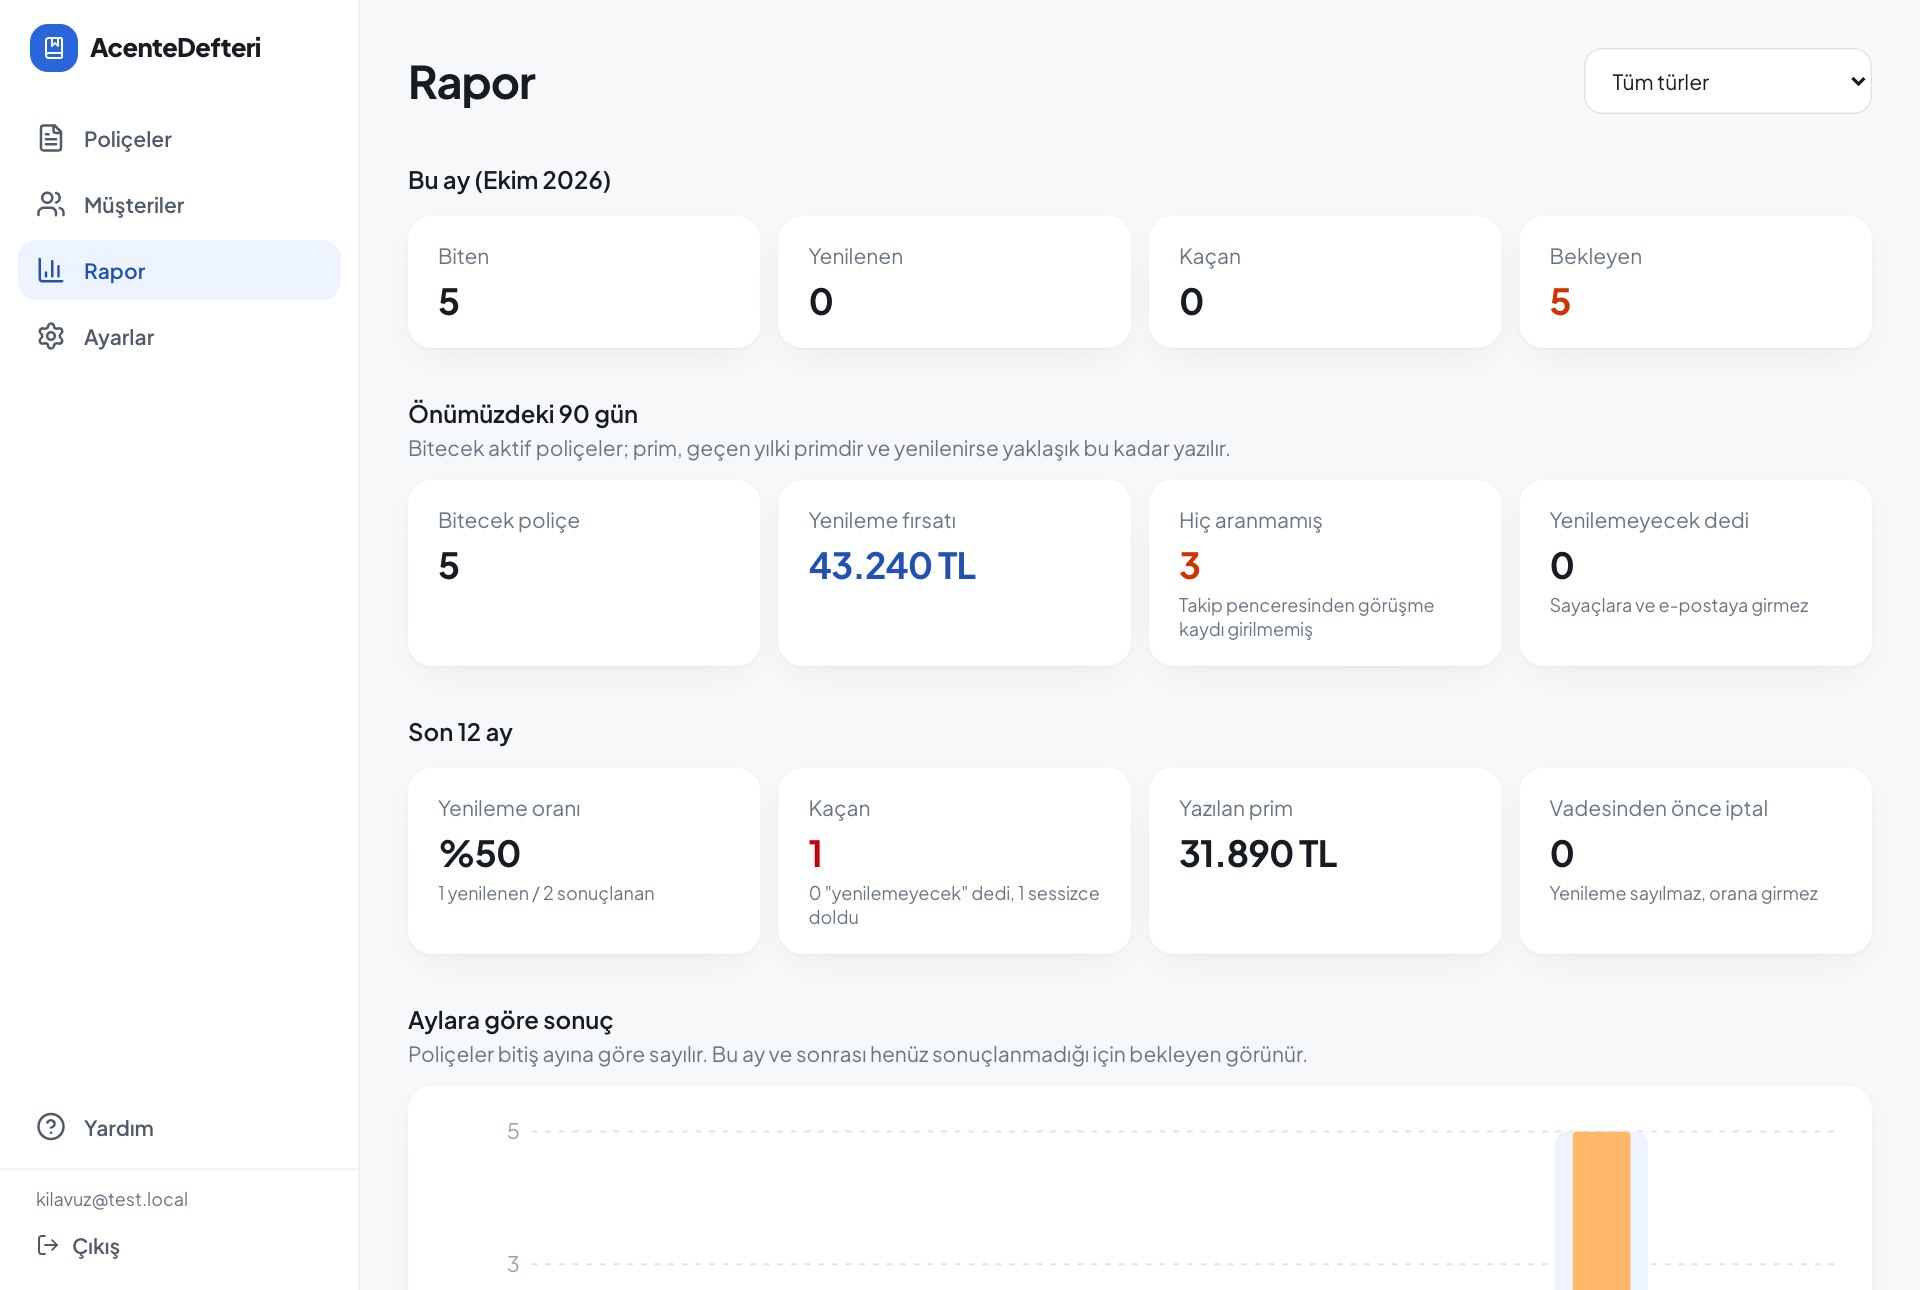Click the Aylara göre sonuç heading
This screenshot has width=1920, height=1290.
tap(510, 1020)
